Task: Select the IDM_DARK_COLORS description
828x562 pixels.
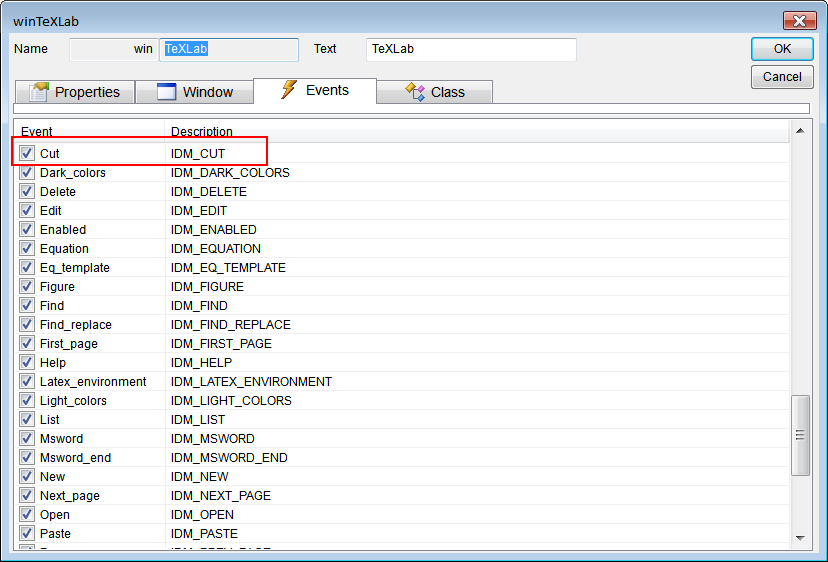Action: tap(230, 173)
